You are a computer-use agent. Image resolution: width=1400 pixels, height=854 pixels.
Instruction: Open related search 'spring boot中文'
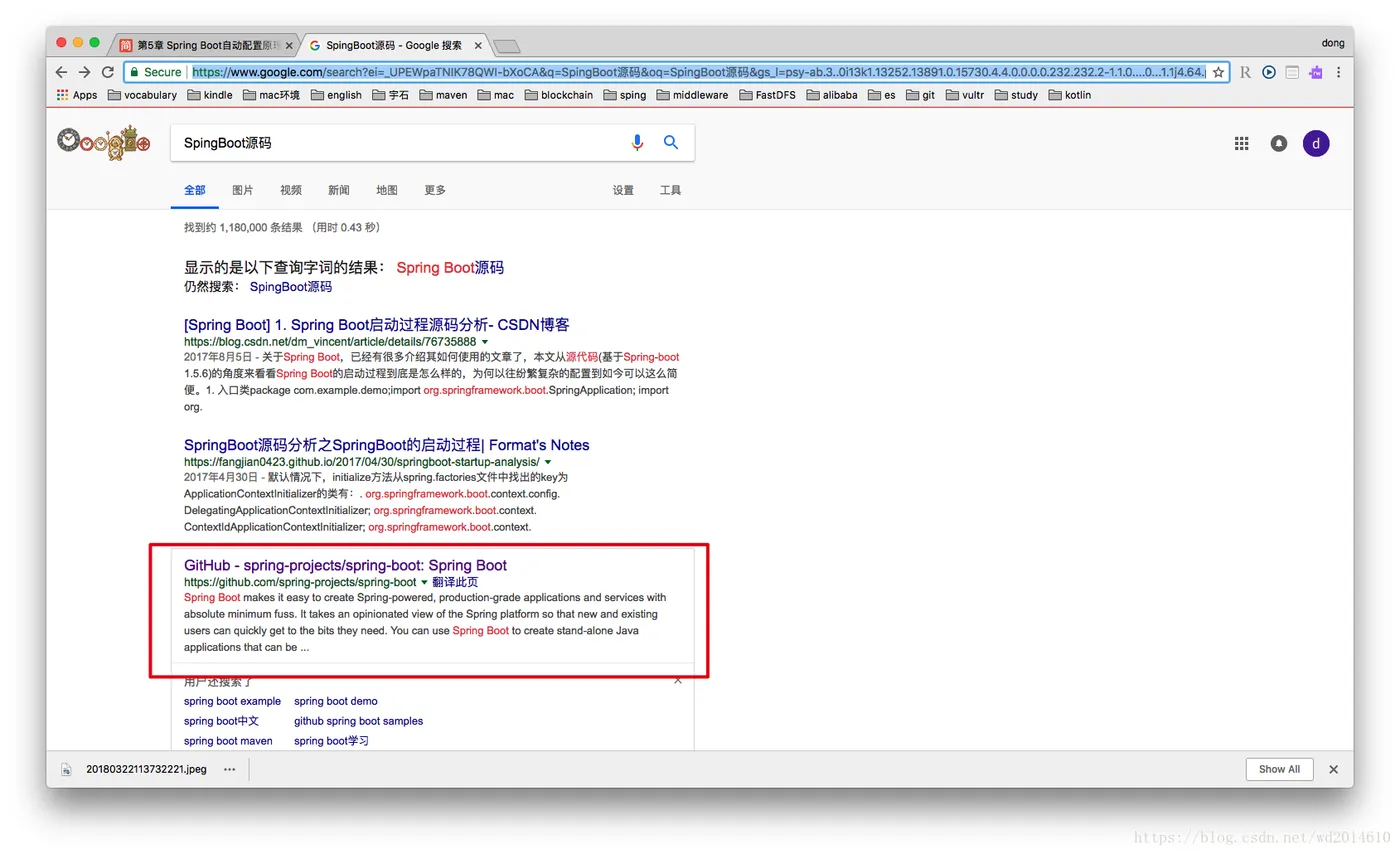coord(221,721)
